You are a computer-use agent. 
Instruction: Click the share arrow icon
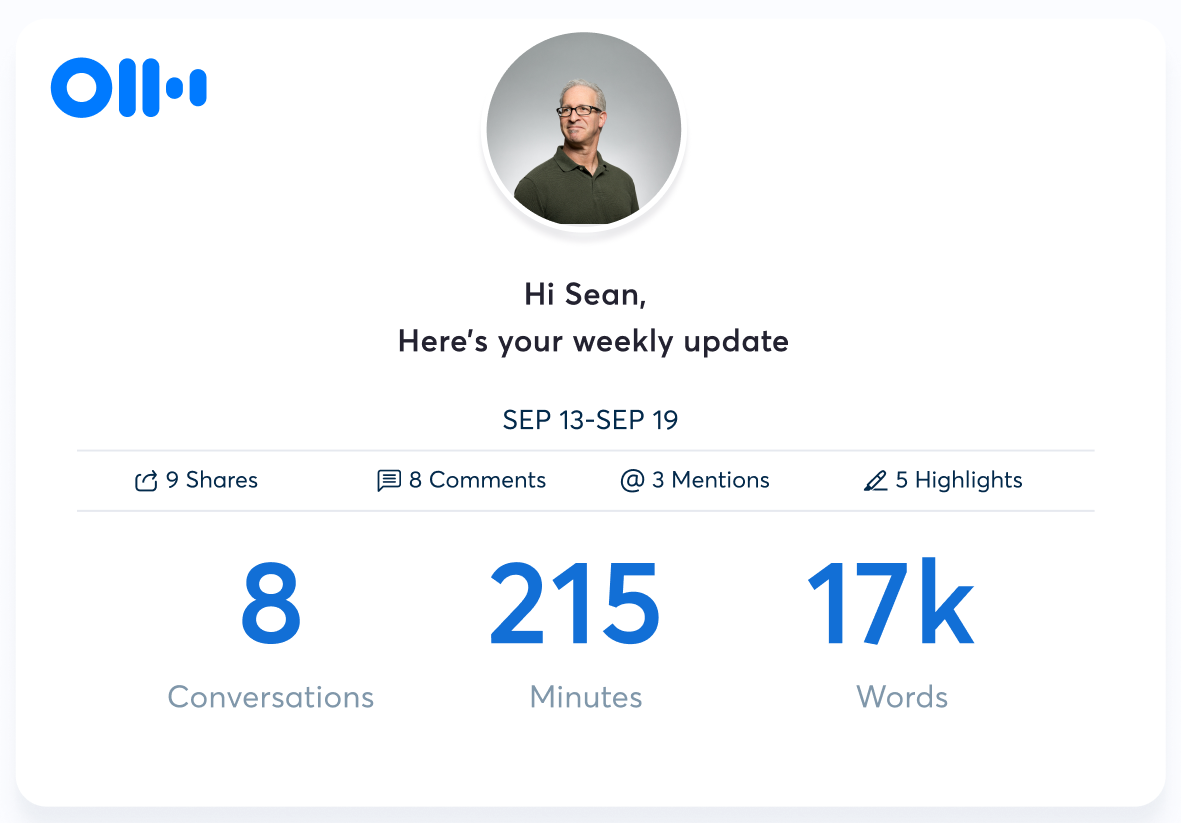pyautogui.click(x=146, y=481)
